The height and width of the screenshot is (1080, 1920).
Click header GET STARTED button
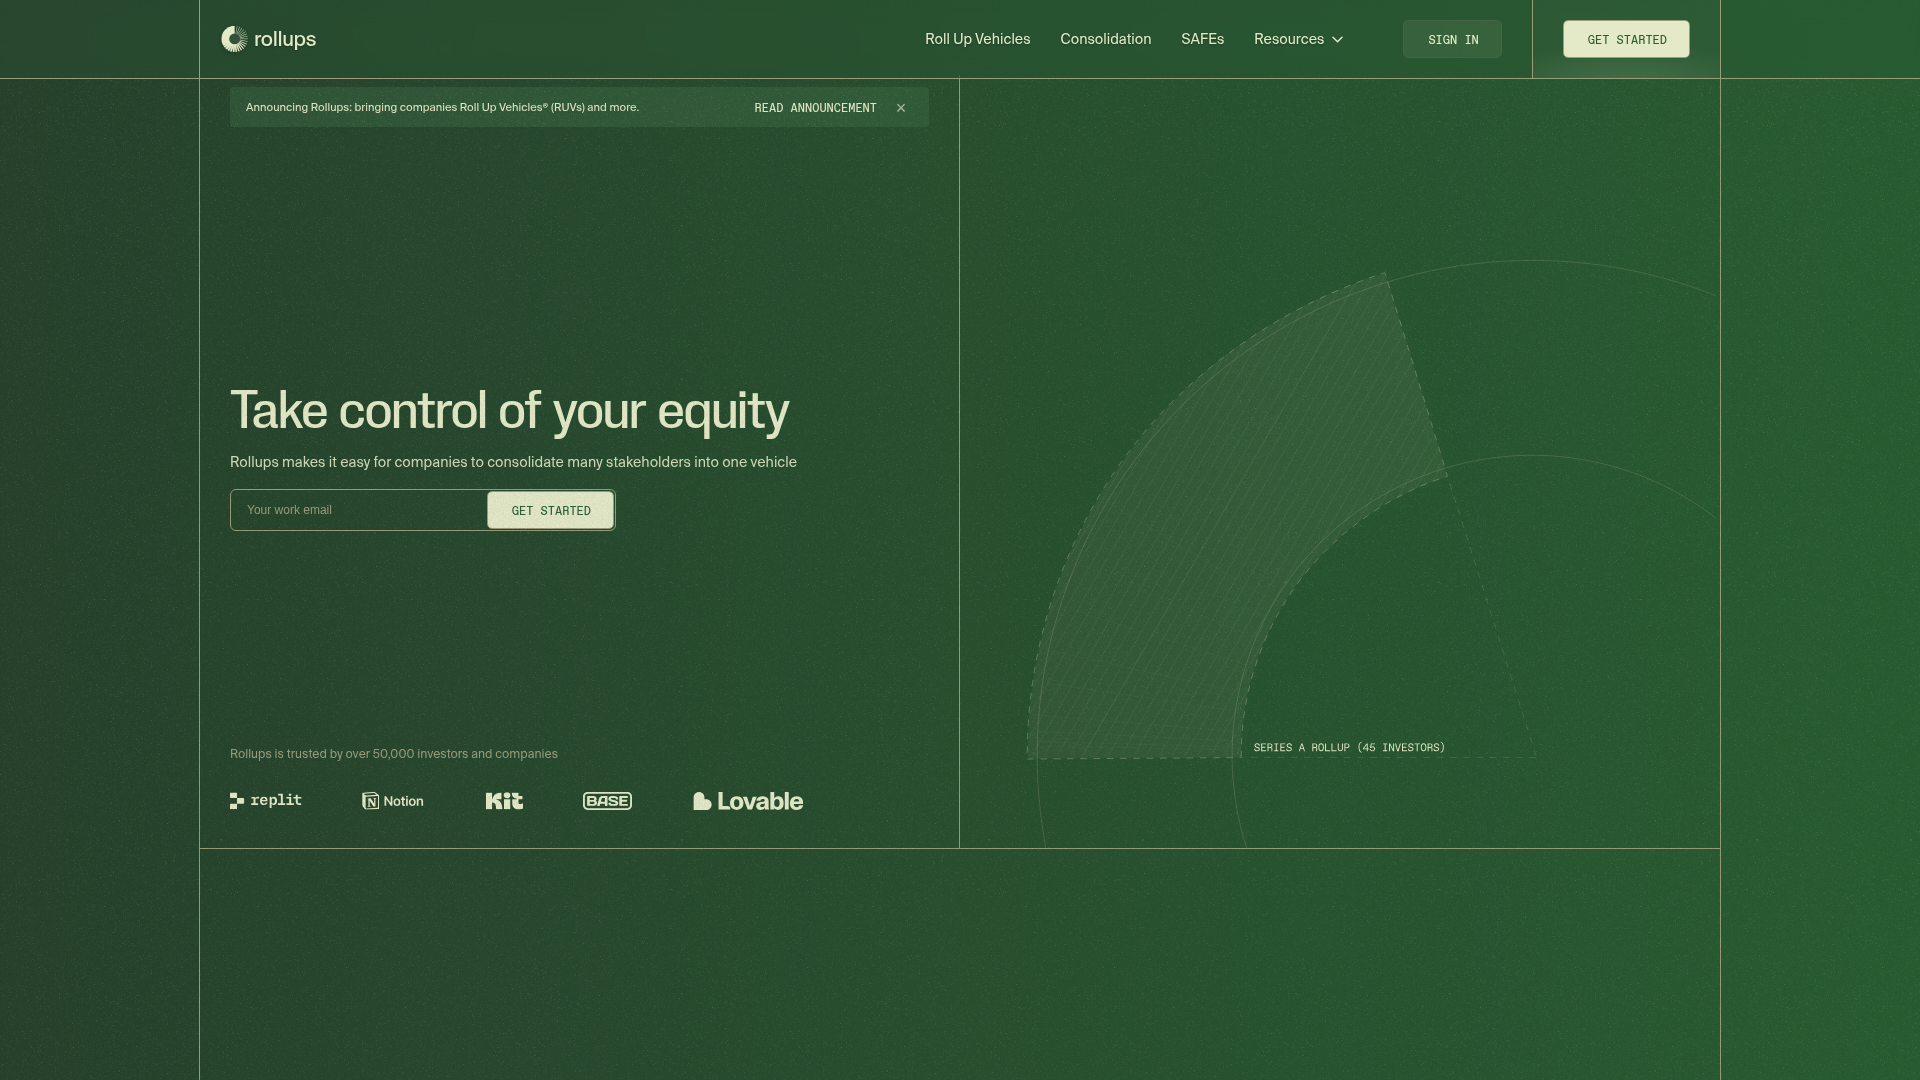[1626, 39]
